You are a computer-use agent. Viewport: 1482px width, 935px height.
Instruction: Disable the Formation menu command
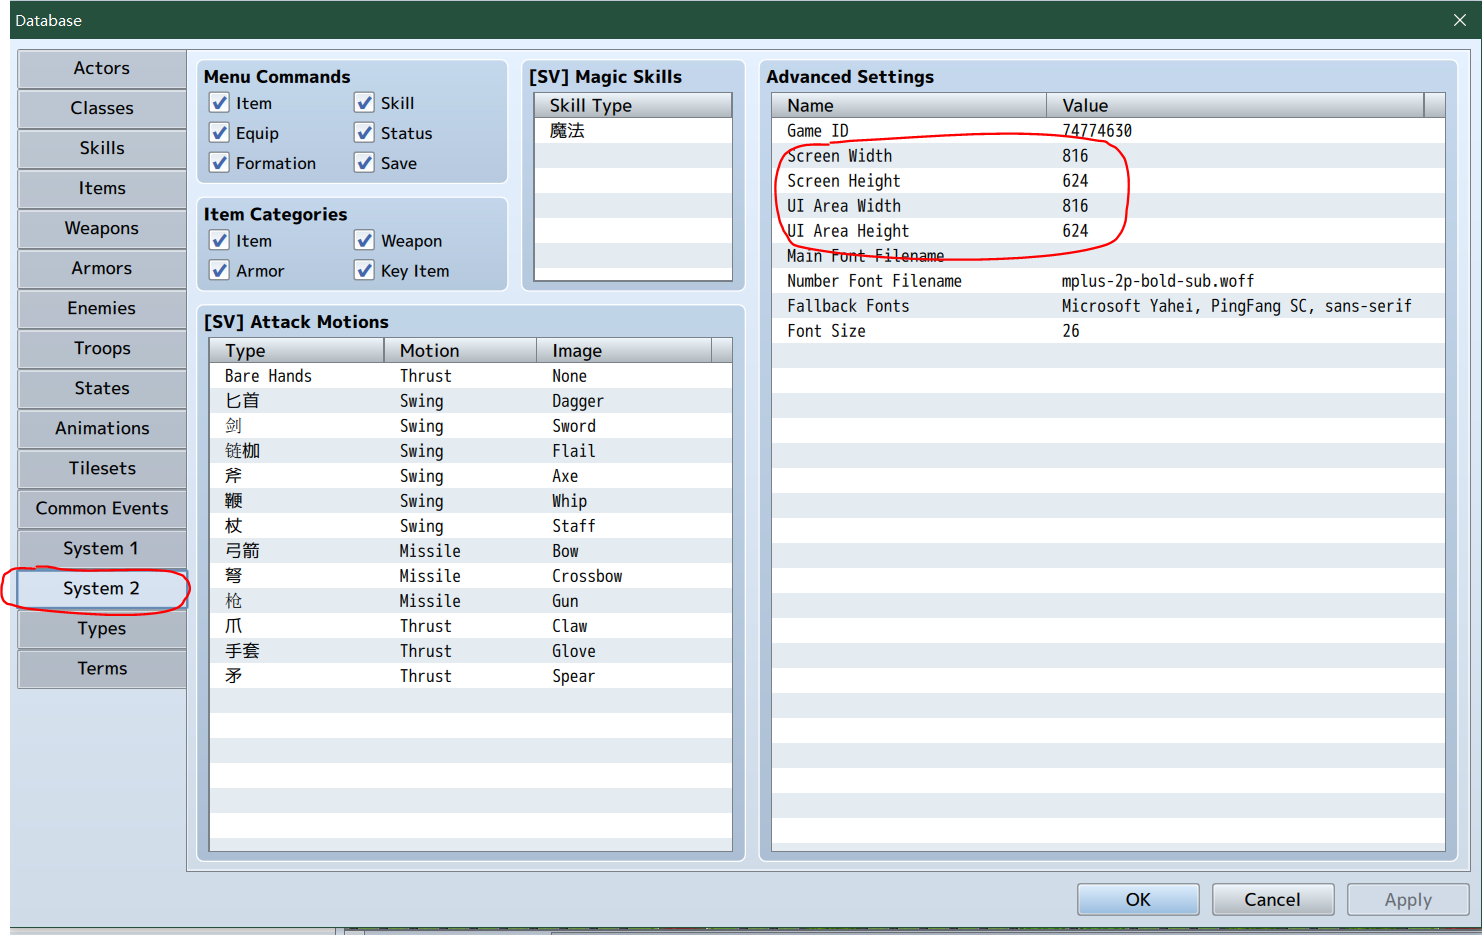[x=220, y=163]
